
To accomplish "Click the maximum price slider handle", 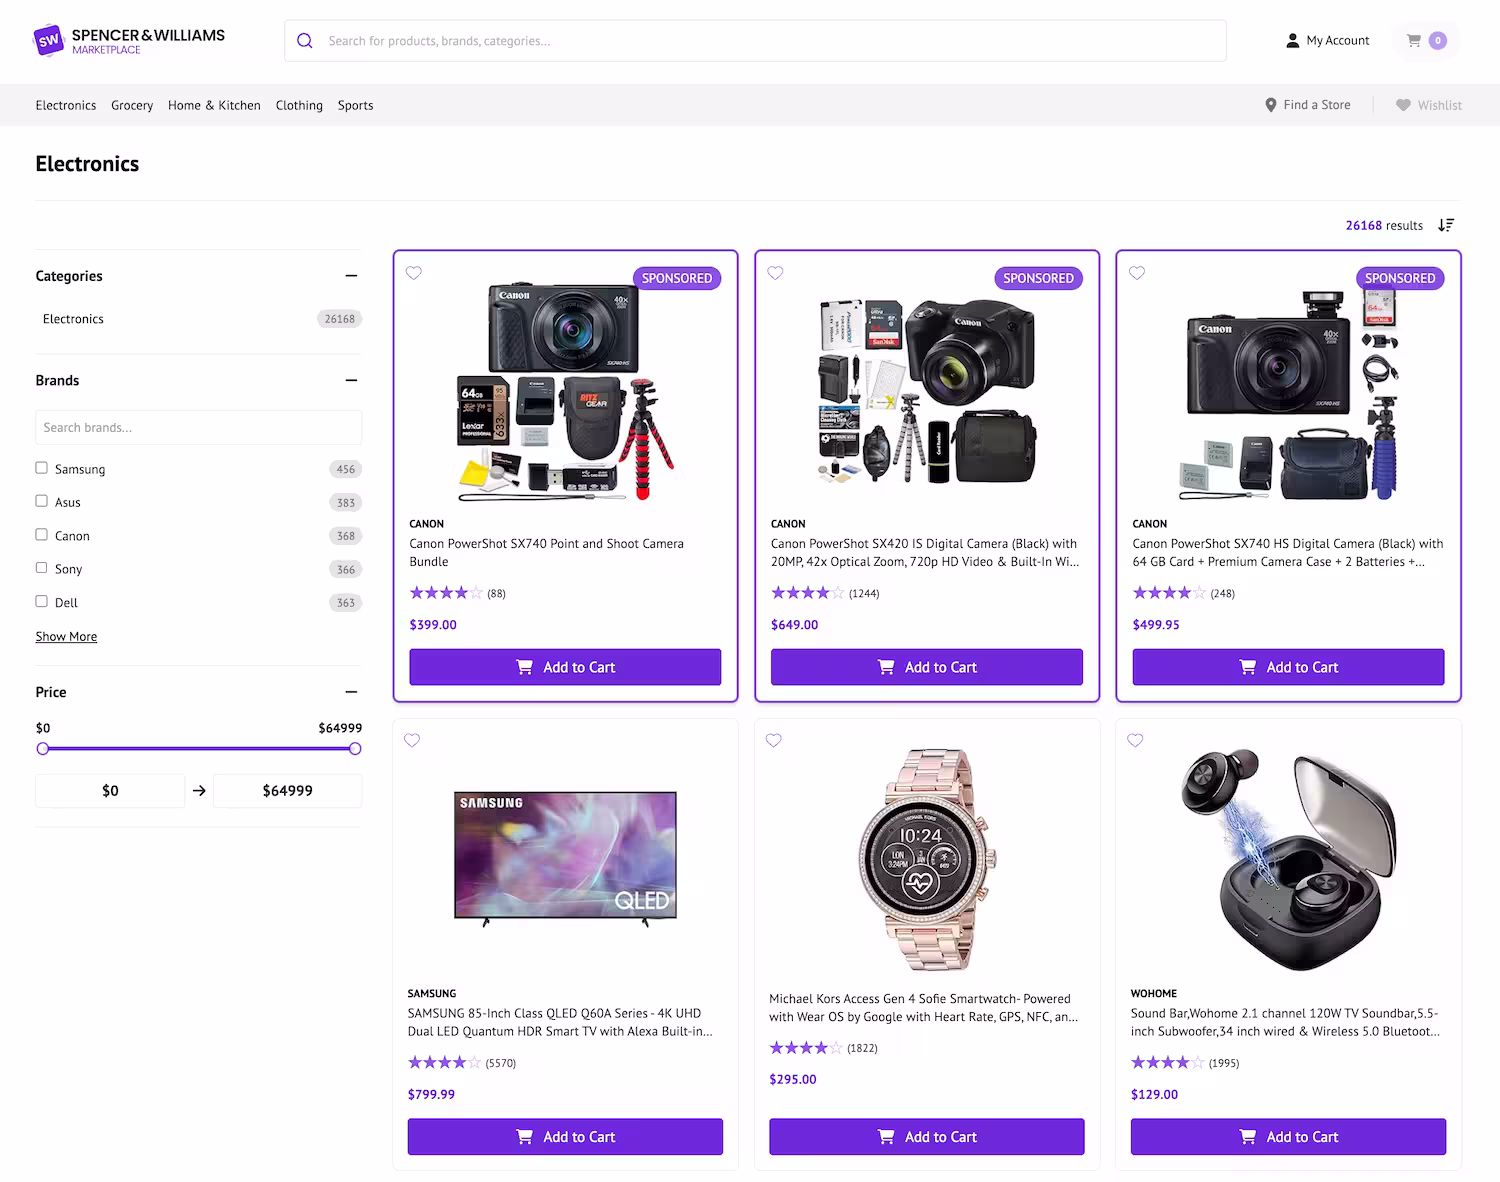I will pyautogui.click(x=355, y=749).
